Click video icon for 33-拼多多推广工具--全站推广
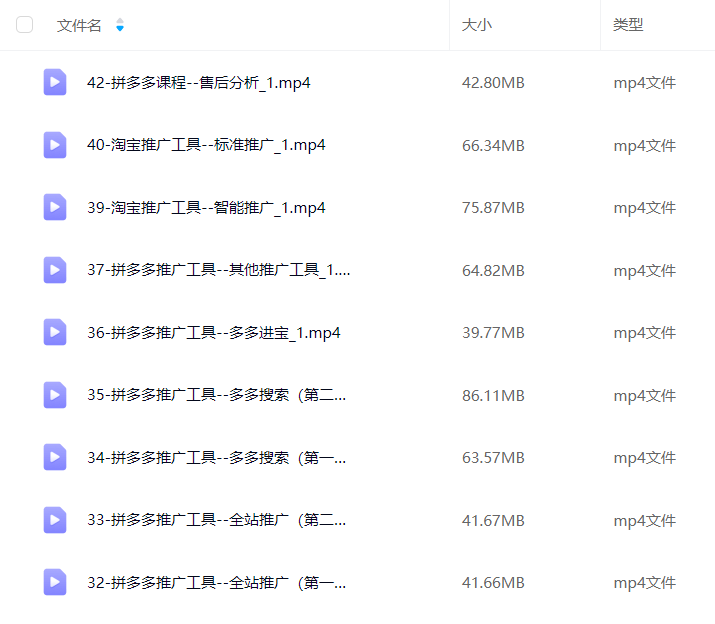715x624 pixels. click(x=55, y=520)
